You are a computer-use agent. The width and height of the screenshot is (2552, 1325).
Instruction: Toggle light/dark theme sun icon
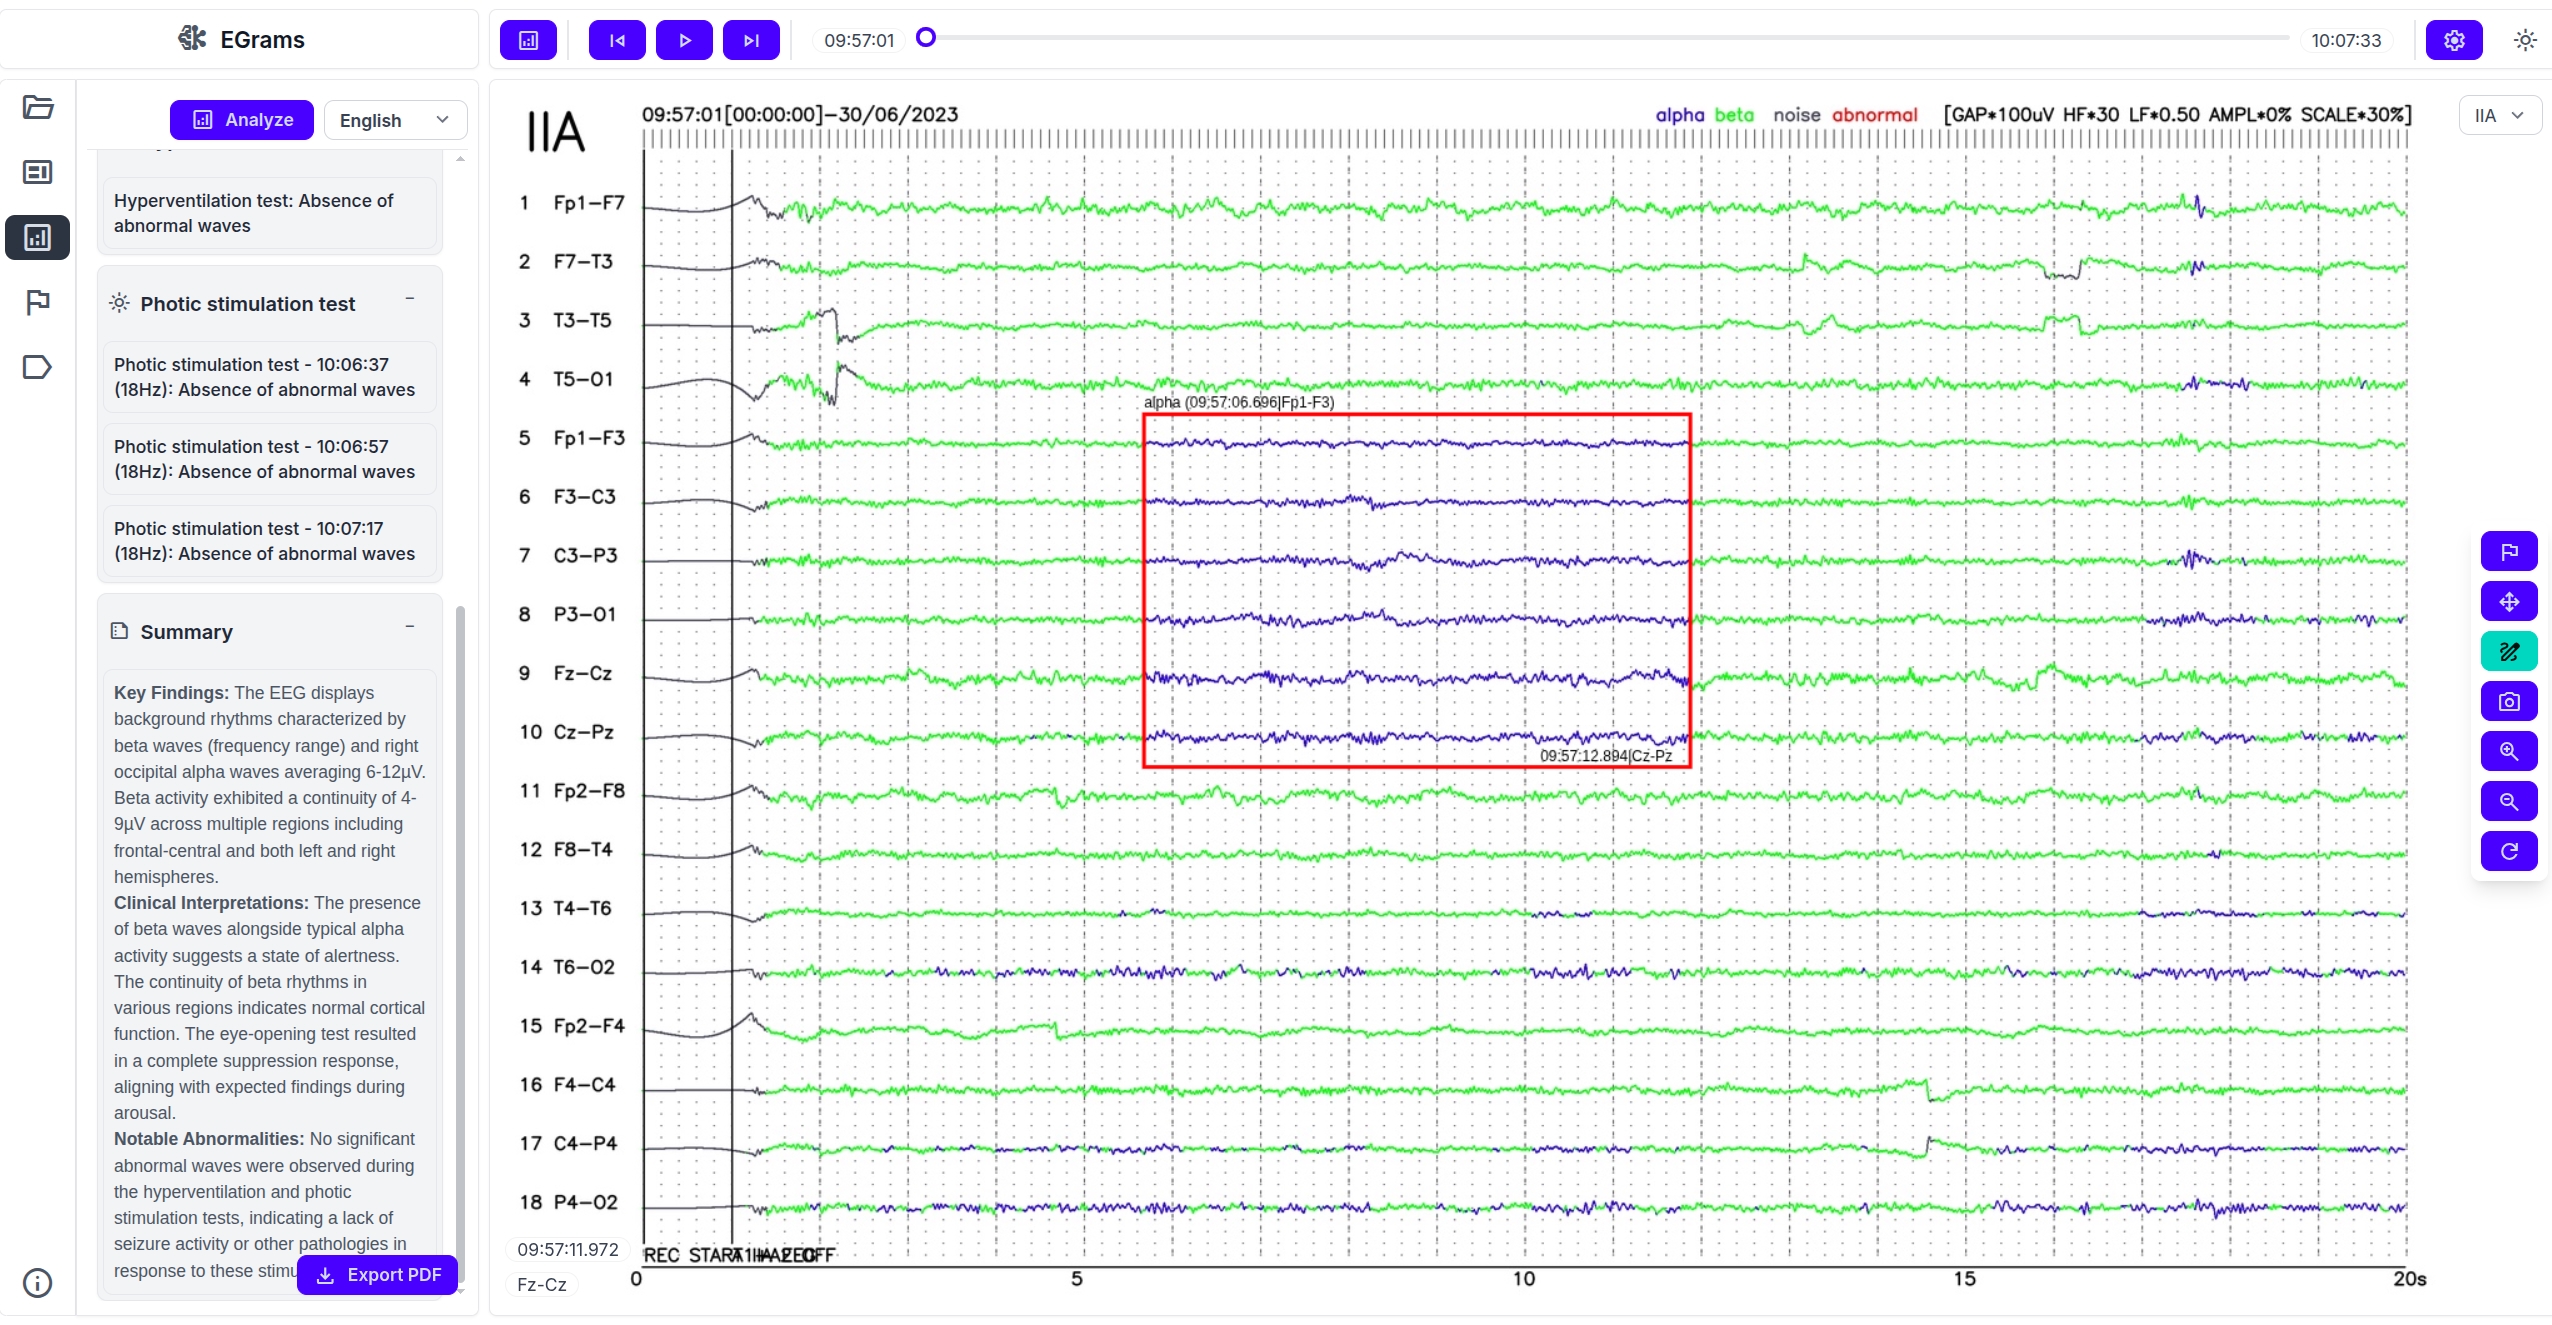[2524, 40]
